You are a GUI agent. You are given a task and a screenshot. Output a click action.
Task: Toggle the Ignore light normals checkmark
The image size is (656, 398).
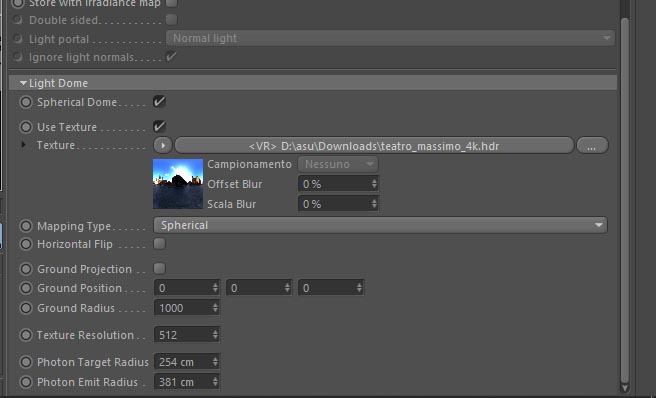pos(172,56)
